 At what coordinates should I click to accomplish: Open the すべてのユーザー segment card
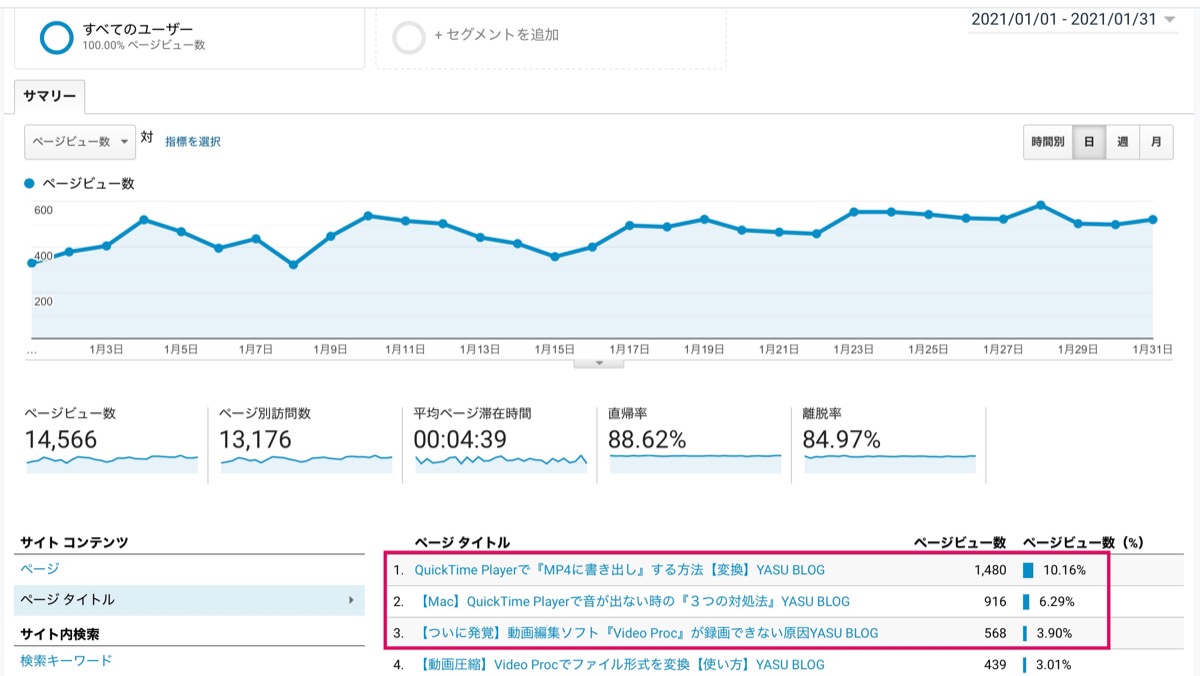pos(189,38)
